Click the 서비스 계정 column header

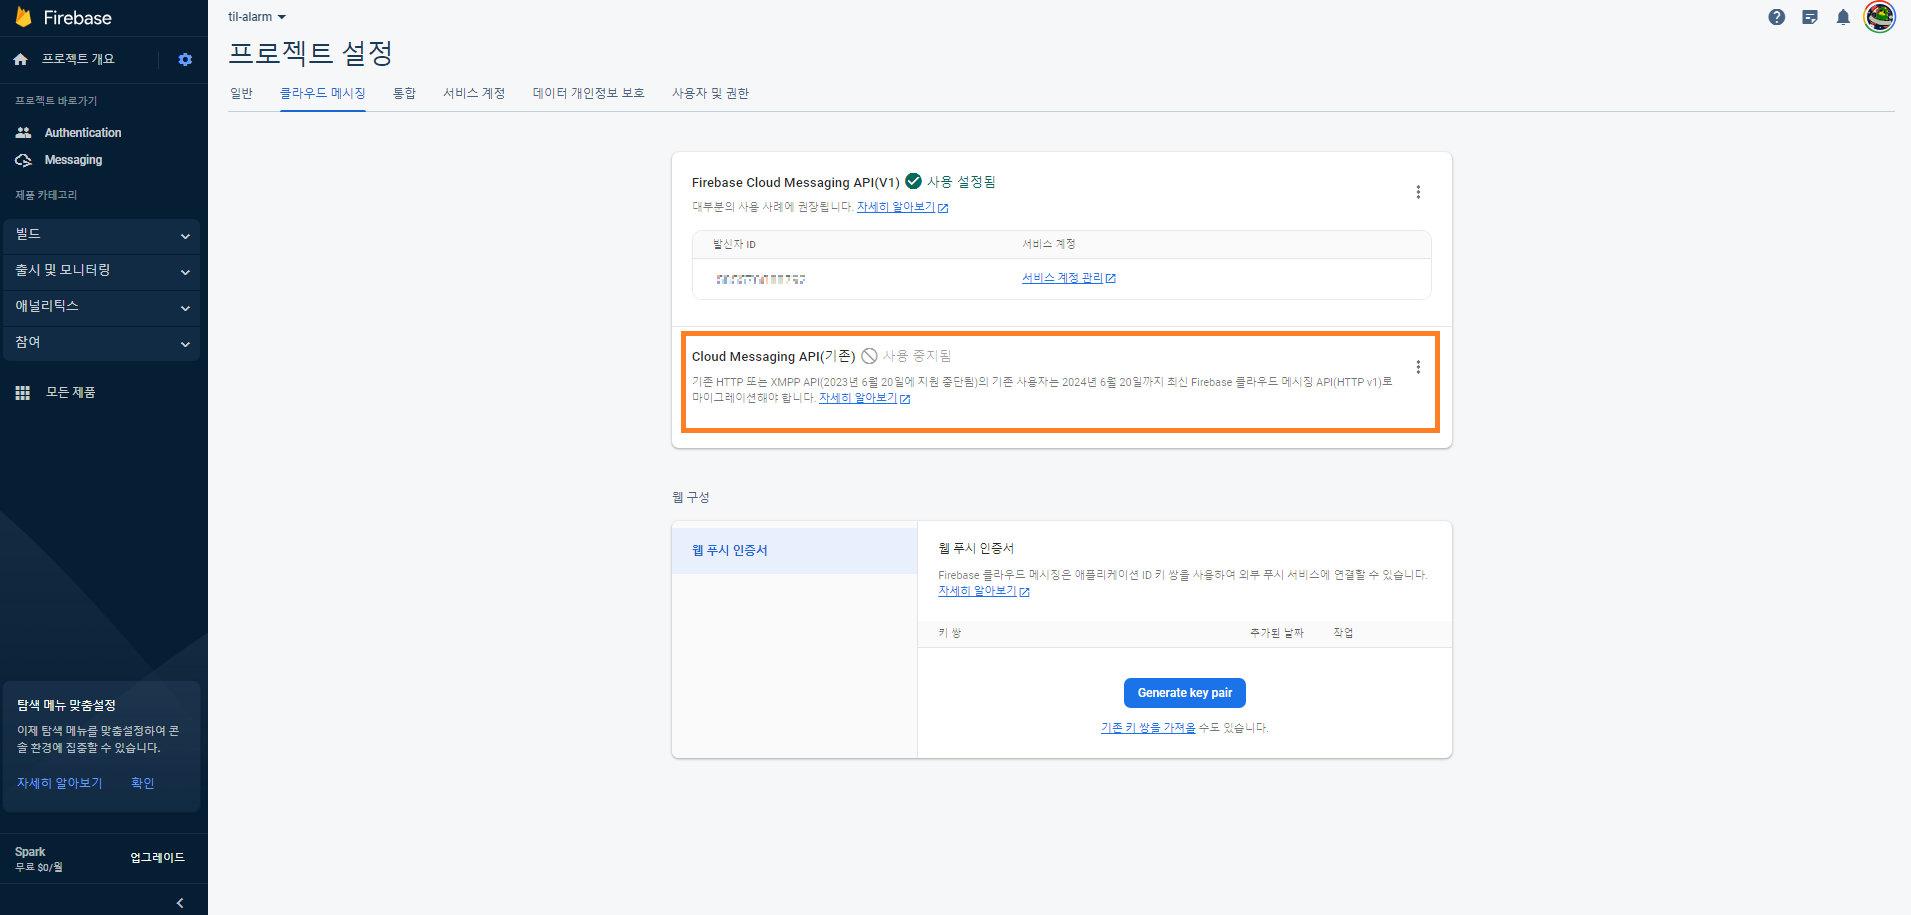tap(1048, 244)
